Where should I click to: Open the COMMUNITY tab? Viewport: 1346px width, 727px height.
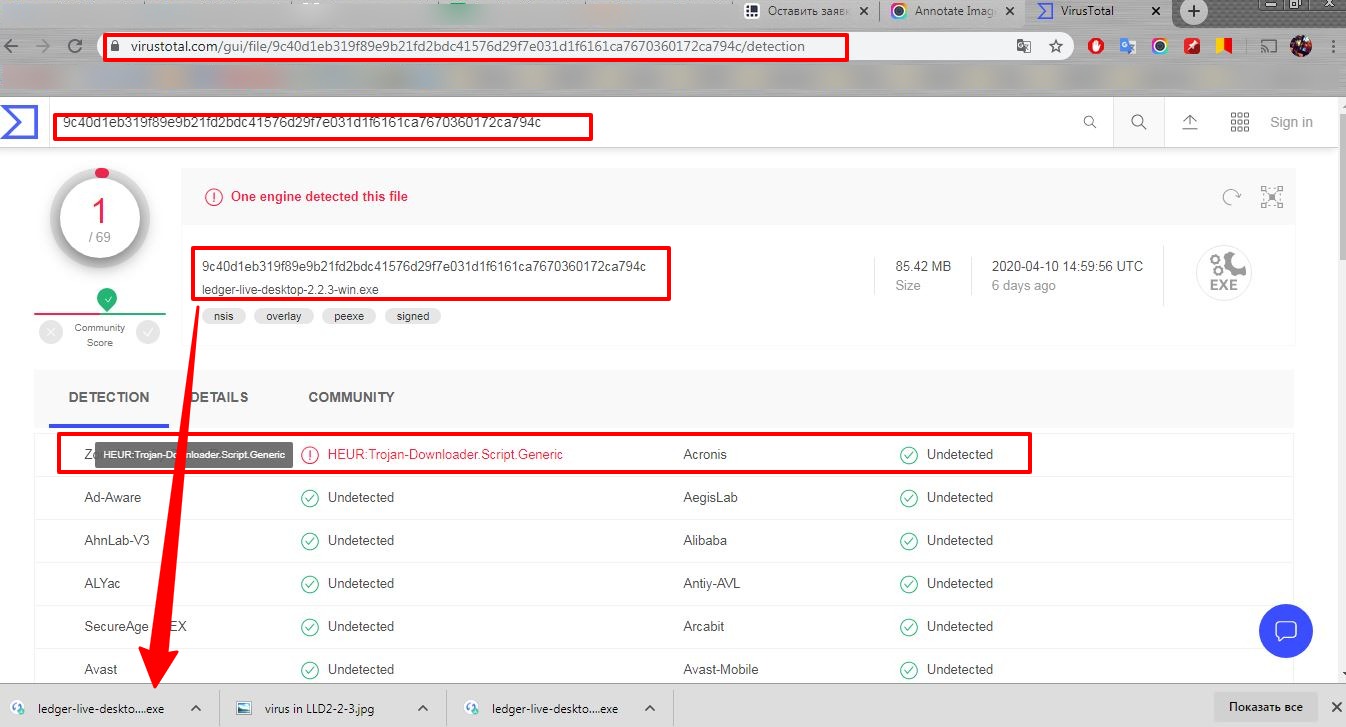pos(350,397)
